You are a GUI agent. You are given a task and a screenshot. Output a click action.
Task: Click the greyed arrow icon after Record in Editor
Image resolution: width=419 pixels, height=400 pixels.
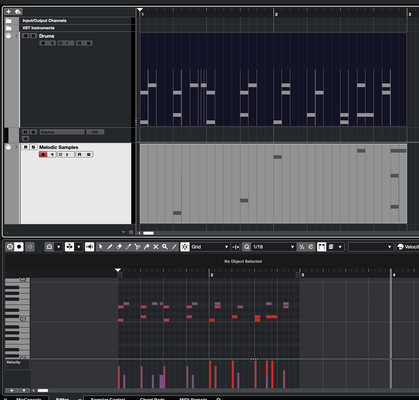point(30,247)
